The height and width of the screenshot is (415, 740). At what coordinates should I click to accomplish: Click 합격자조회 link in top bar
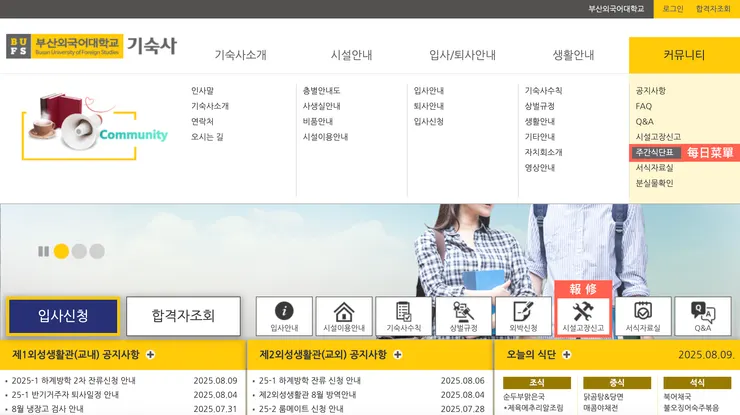[713, 9]
